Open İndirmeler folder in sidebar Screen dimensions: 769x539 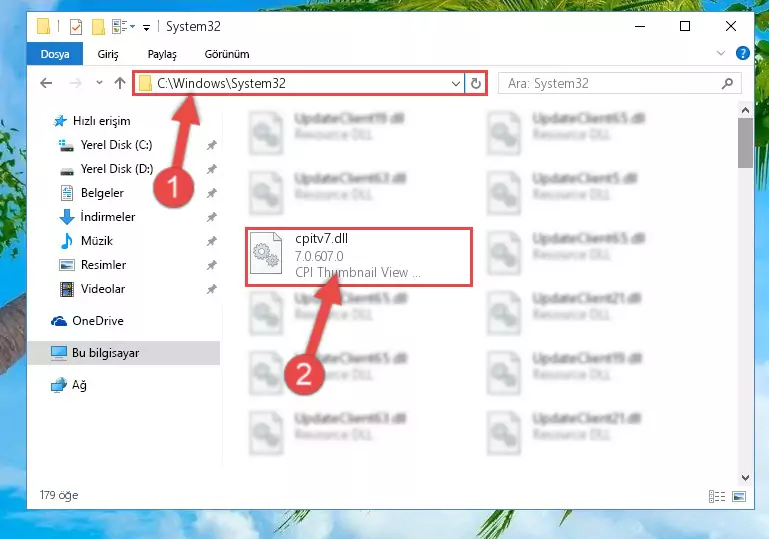tap(108, 217)
